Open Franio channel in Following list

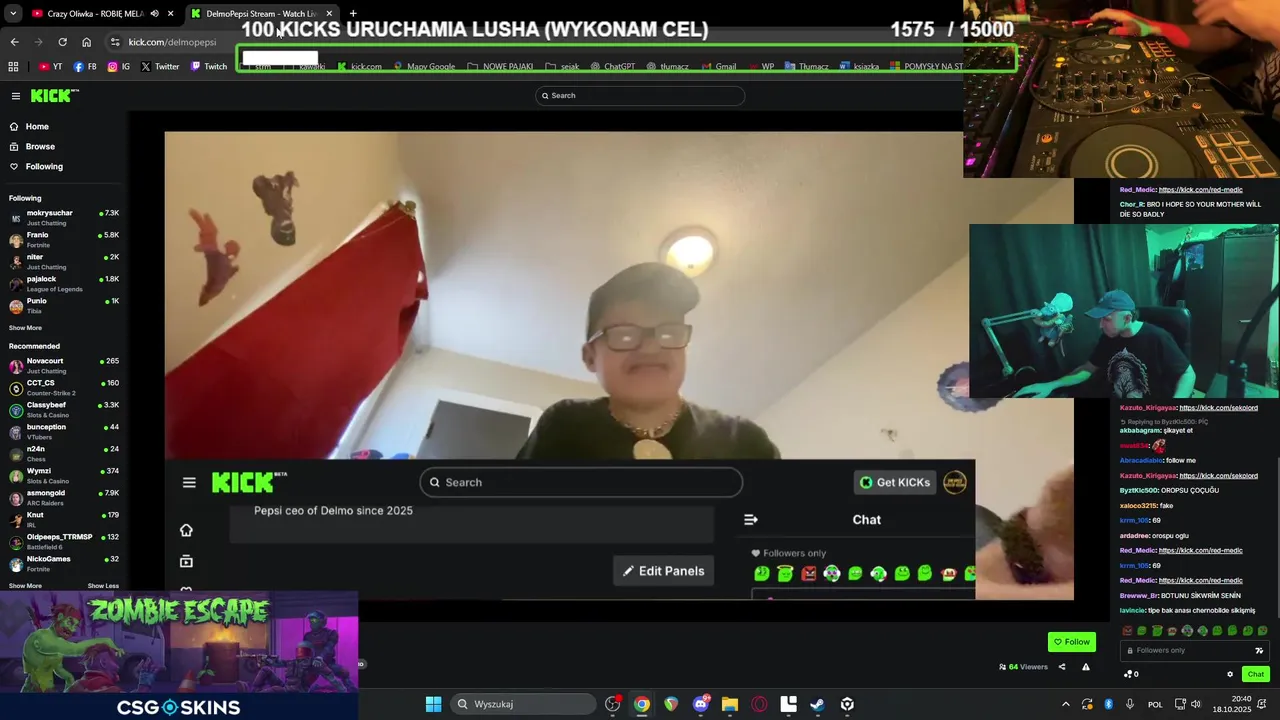64,239
